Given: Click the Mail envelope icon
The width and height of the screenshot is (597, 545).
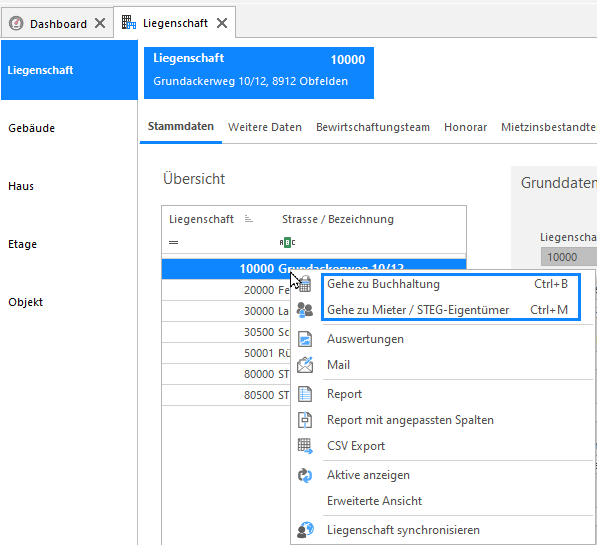Looking at the screenshot, I should (305, 365).
